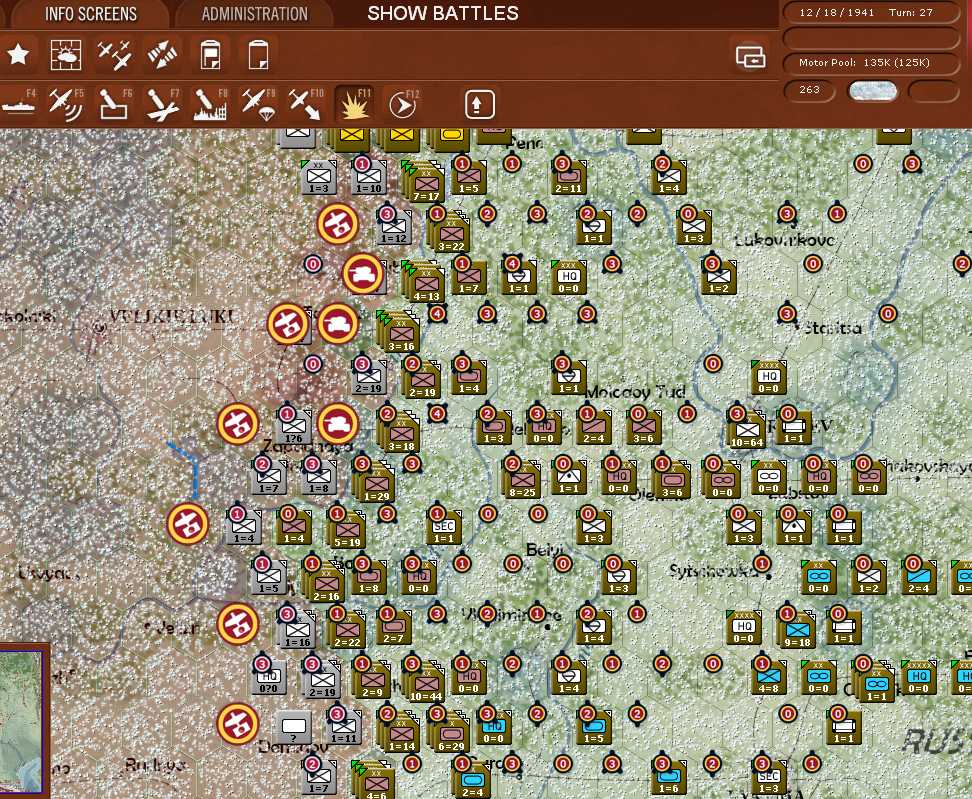The height and width of the screenshot is (799, 972).
Task: Click the Velikie Luki city label
Action: click(x=171, y=316)
